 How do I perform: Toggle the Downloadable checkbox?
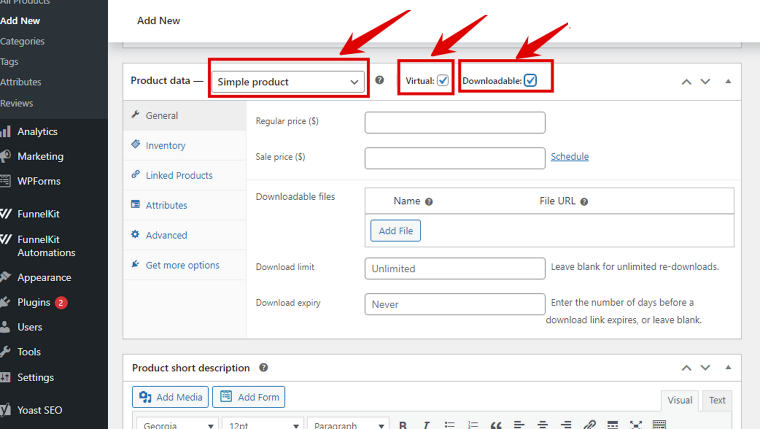(530, 80)
